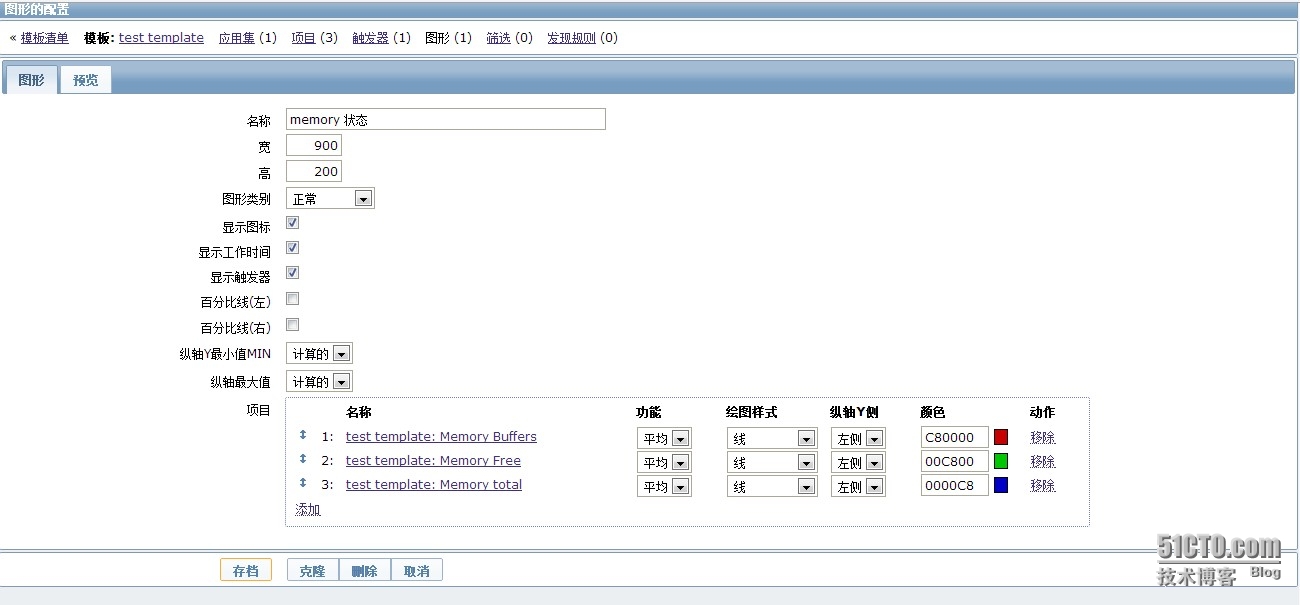The width and height of the screenshot is (1300, 605).
Task: Toggle the 显示工作时间 checkbox
Action: (x=293, y=247)
